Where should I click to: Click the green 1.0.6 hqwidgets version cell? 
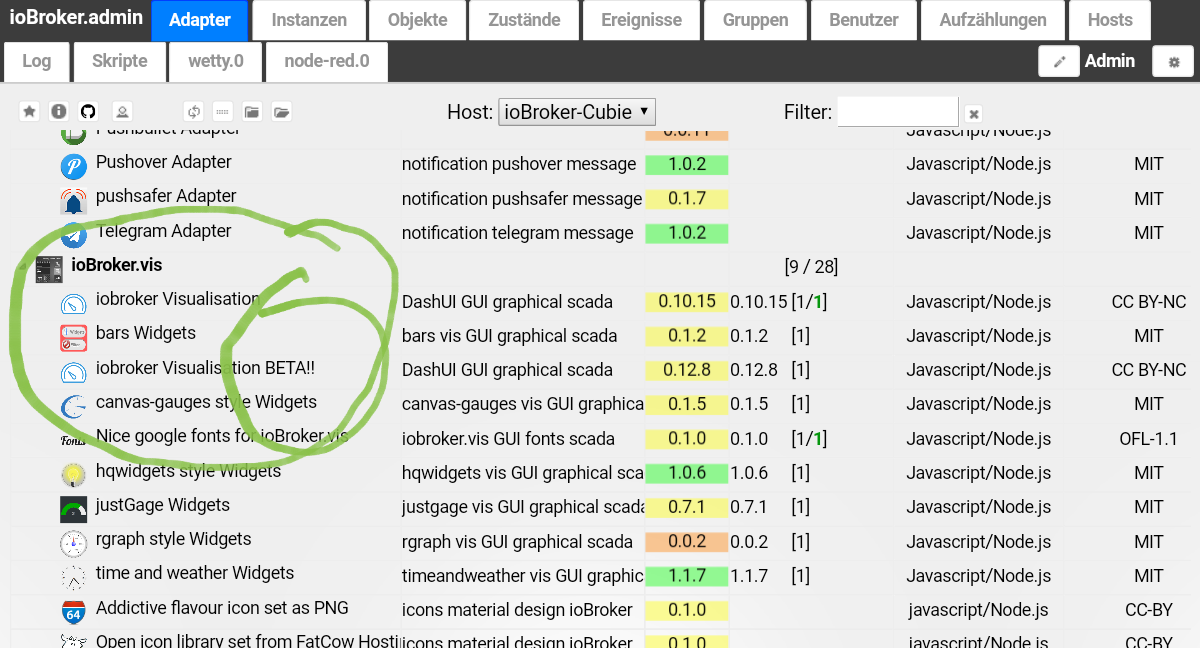tap(686, 473)
